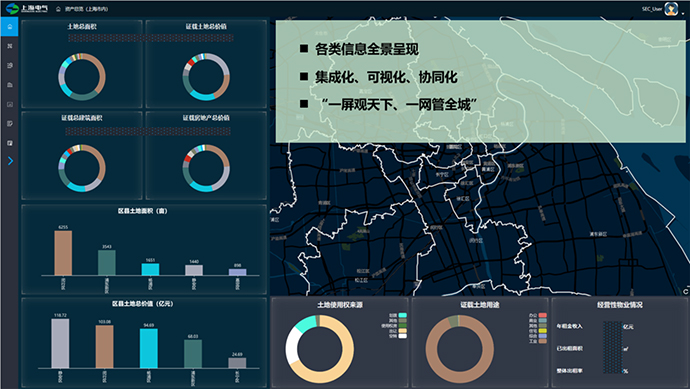Viewport: 690px width, 389px height.
Task: Click the 整体出租率 row label
Action: click(x=569, y=371)
